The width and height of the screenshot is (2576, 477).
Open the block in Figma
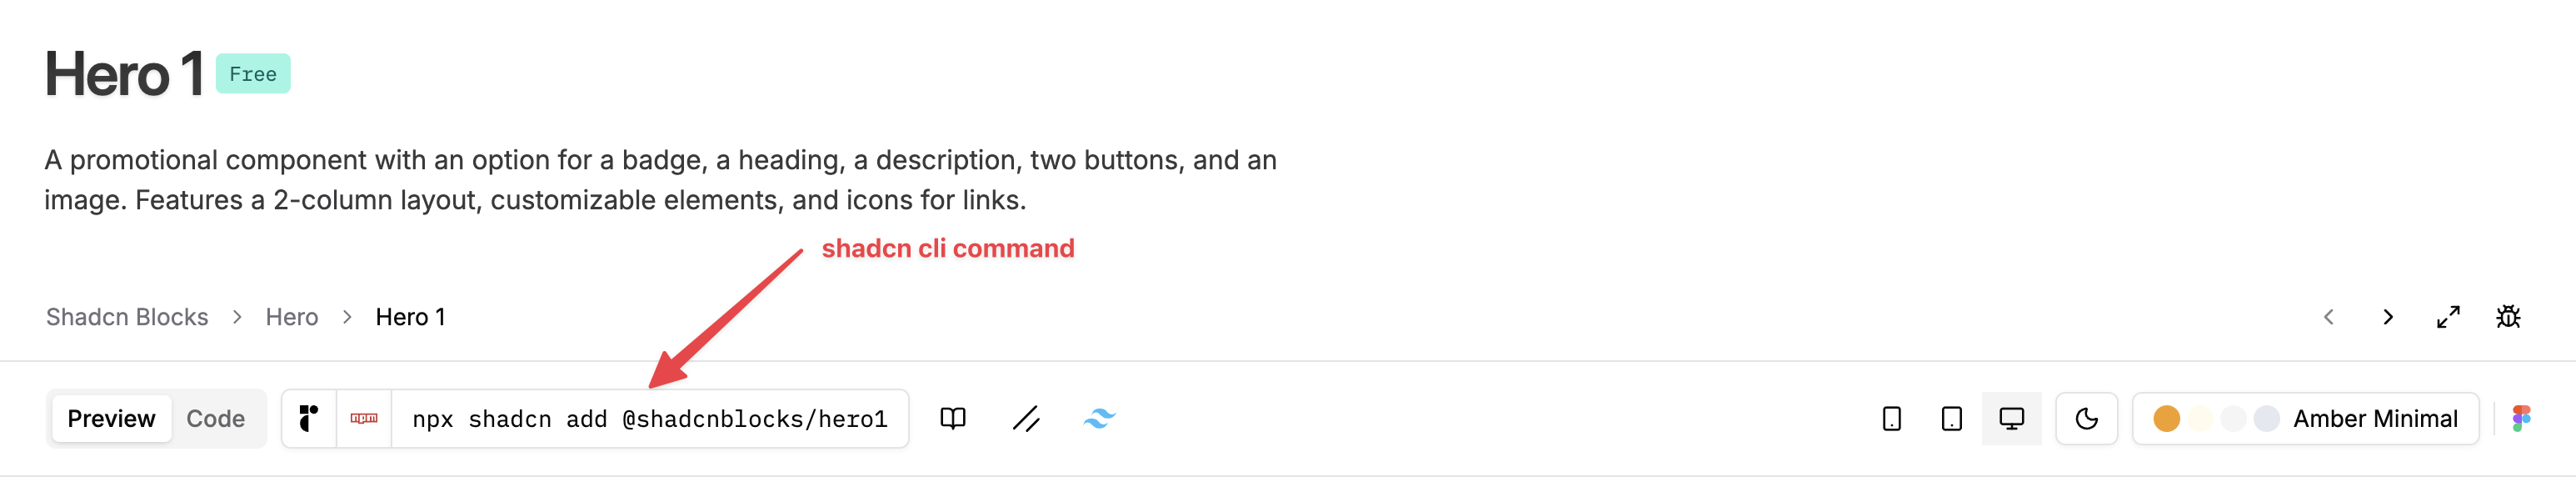2521,418
